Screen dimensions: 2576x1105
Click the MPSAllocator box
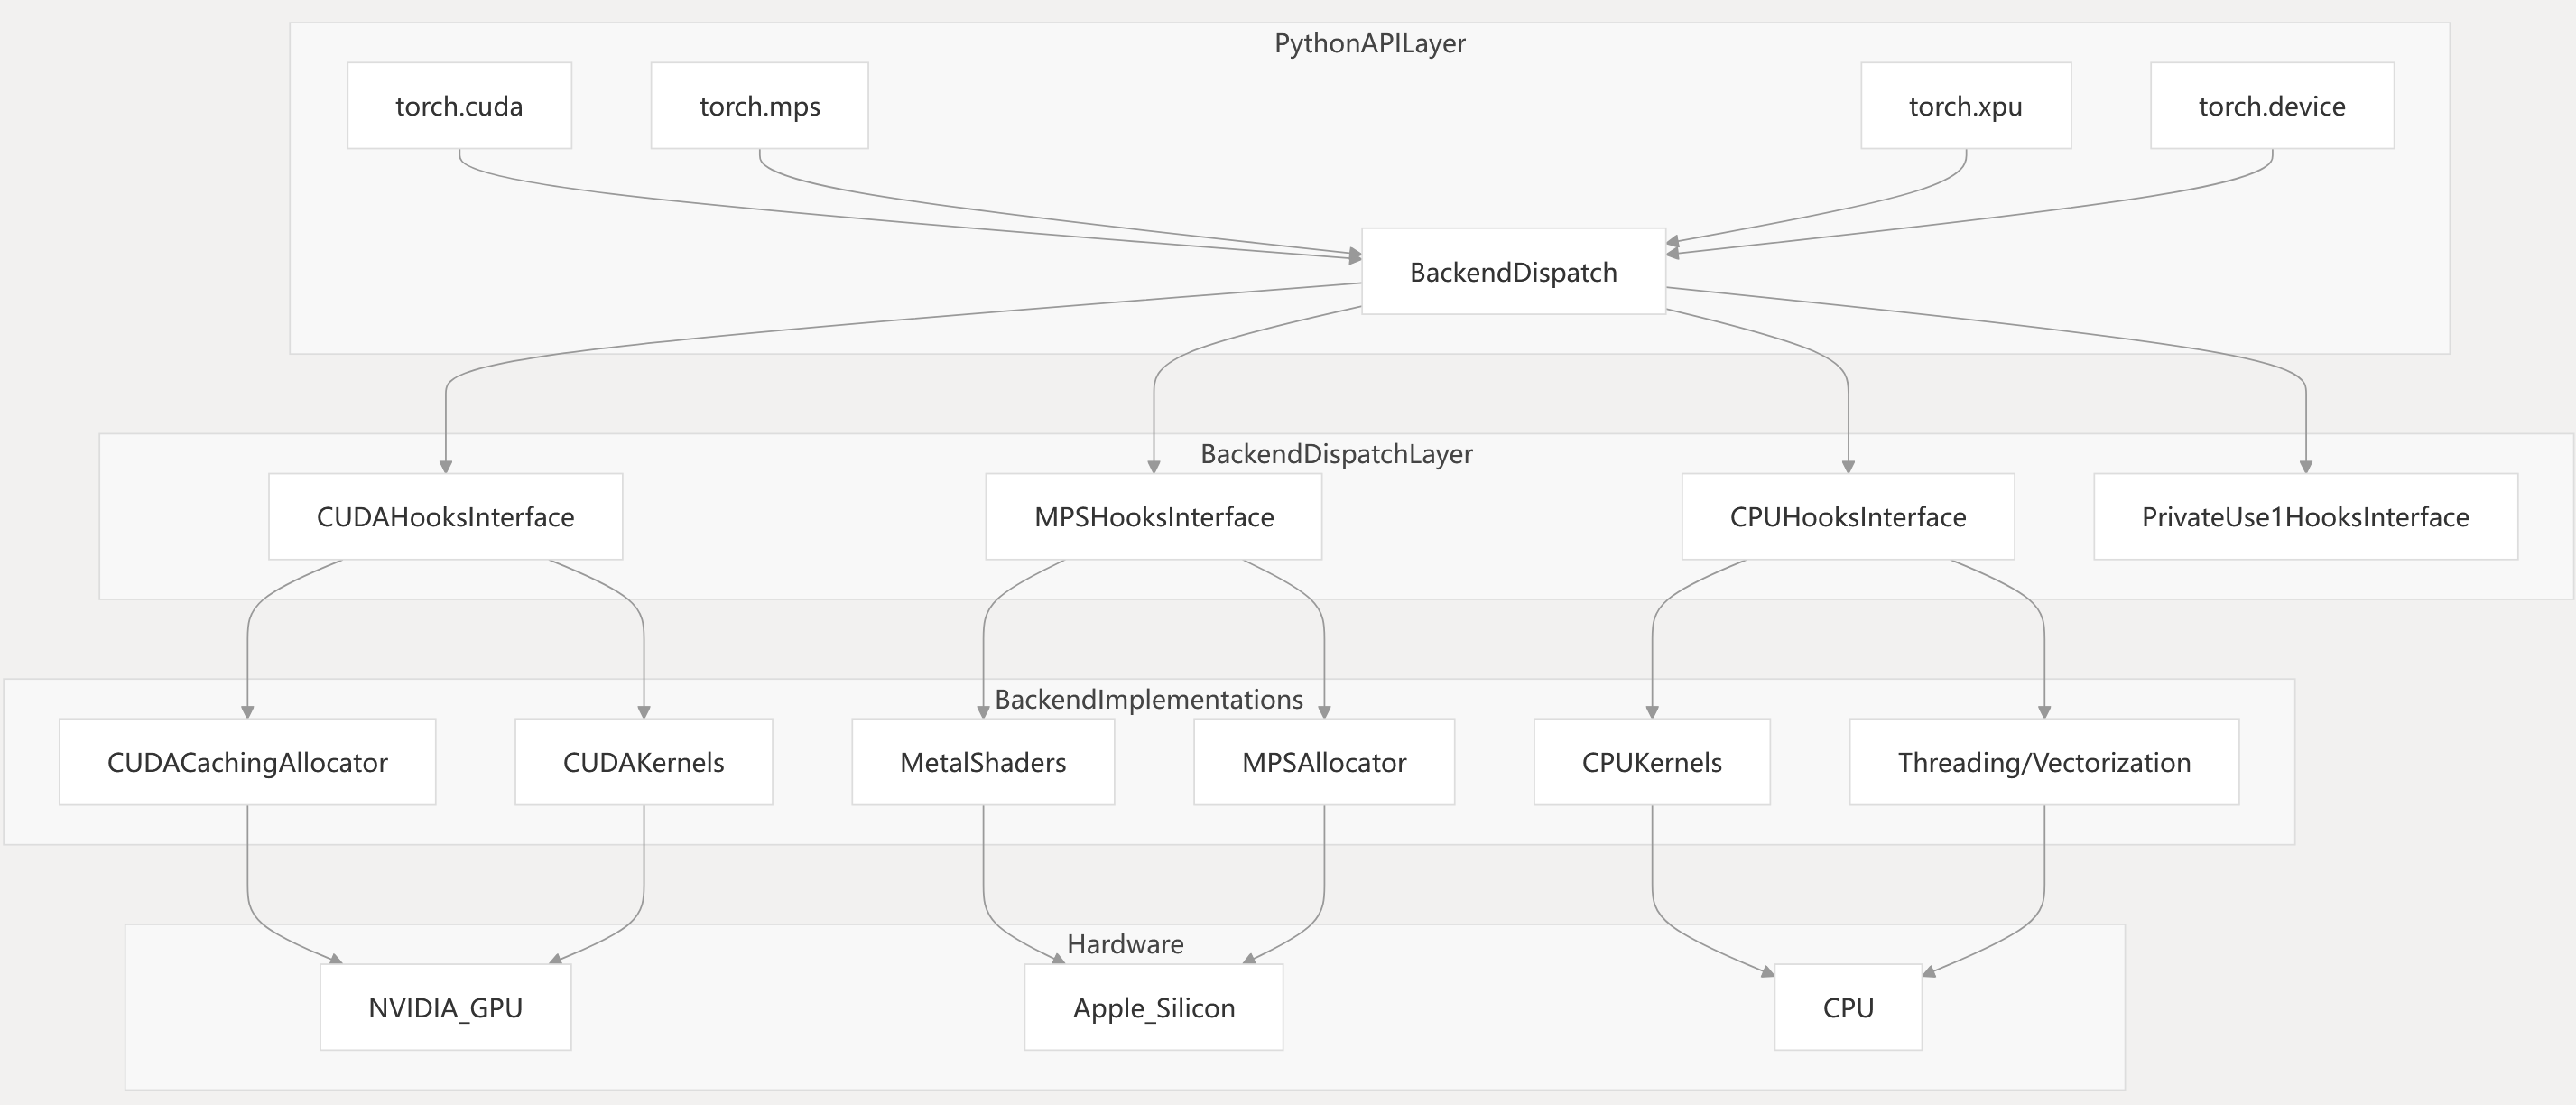coord(1323,762)
